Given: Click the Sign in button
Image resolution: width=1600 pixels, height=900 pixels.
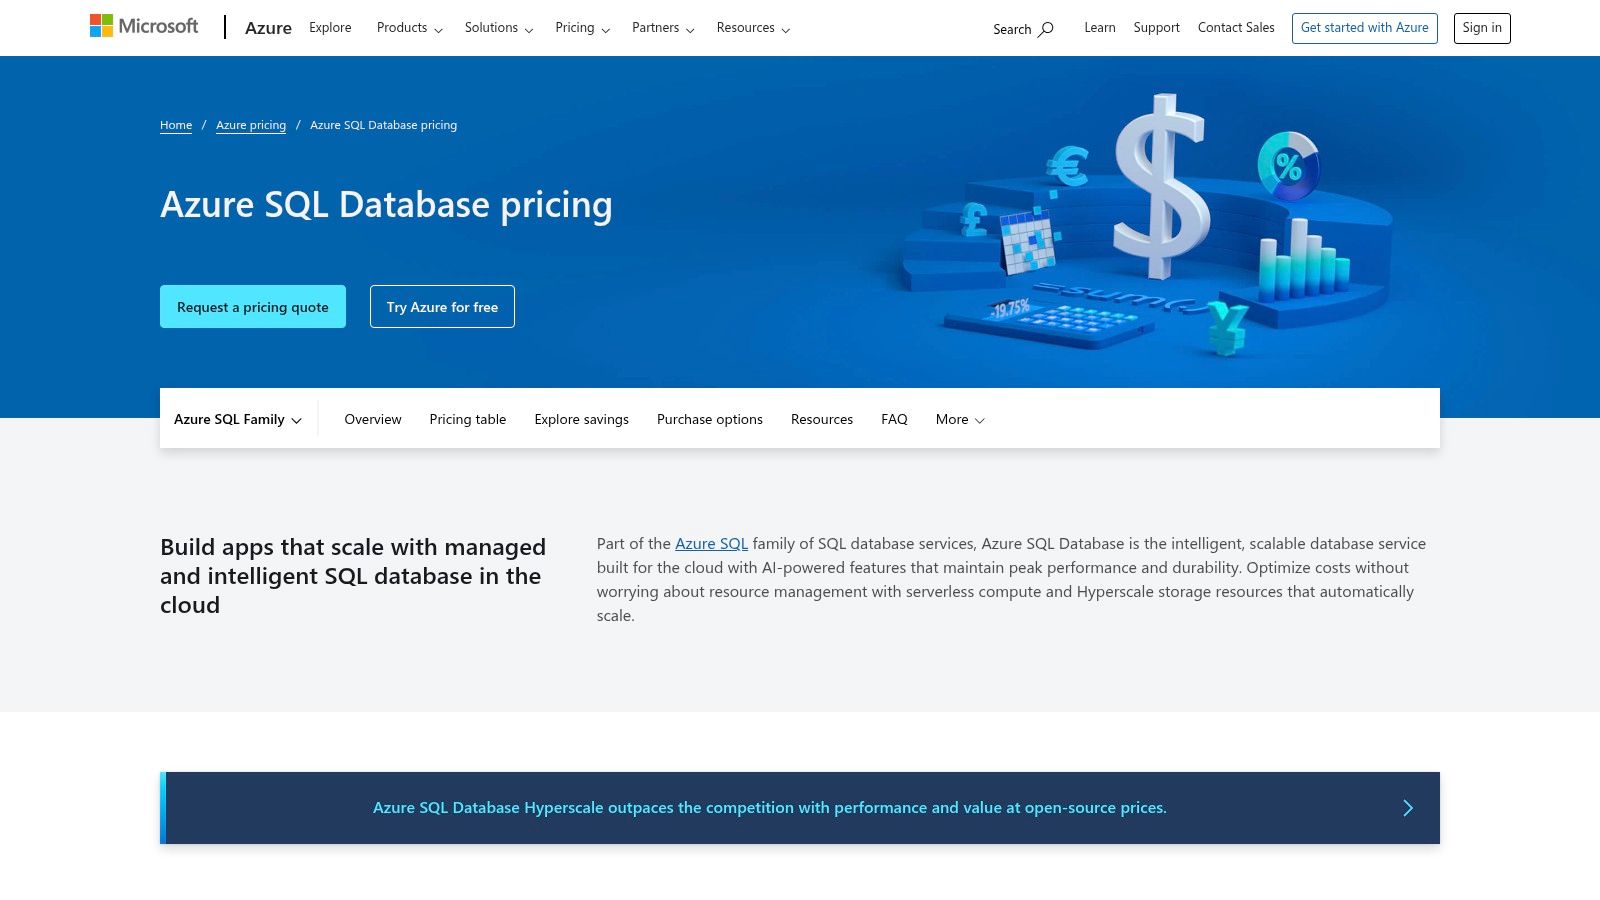Looking at the screenshot, I should (1482, 28).
